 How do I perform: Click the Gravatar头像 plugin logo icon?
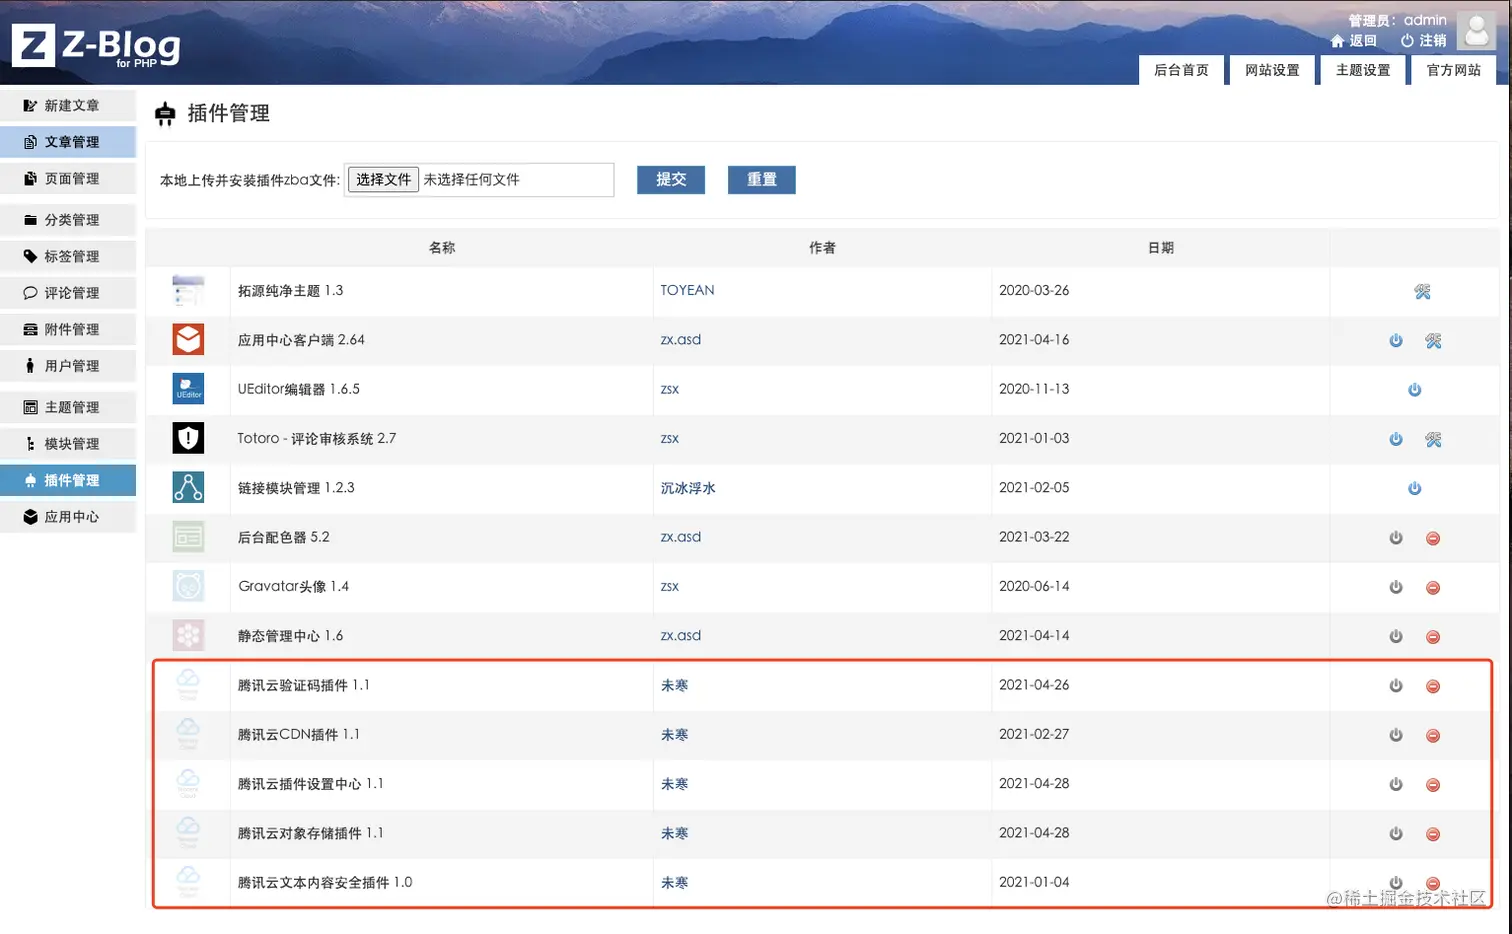point(188,586)
